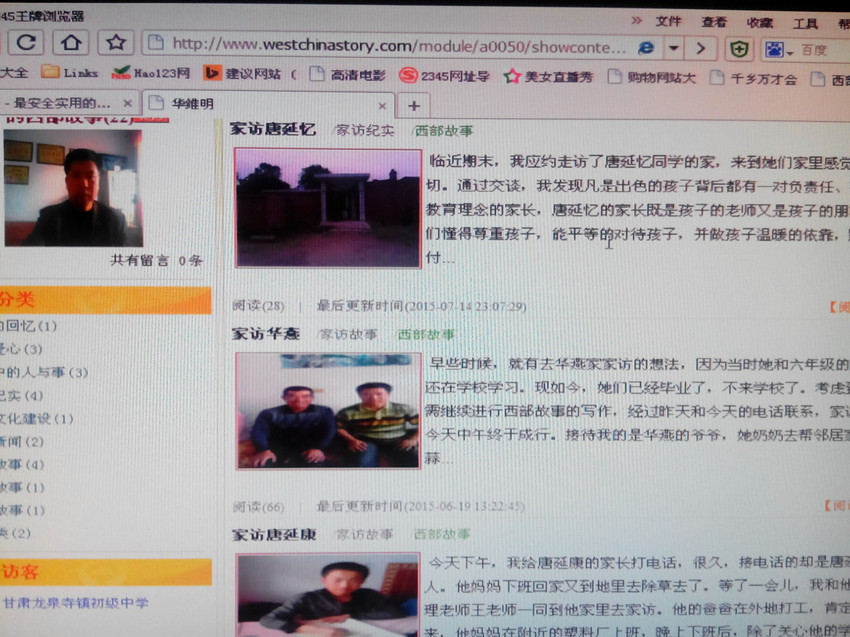Click 共有留言 0条 text
Image resolution: width=850 pixels, height=637 pixels.
(156, 261)
